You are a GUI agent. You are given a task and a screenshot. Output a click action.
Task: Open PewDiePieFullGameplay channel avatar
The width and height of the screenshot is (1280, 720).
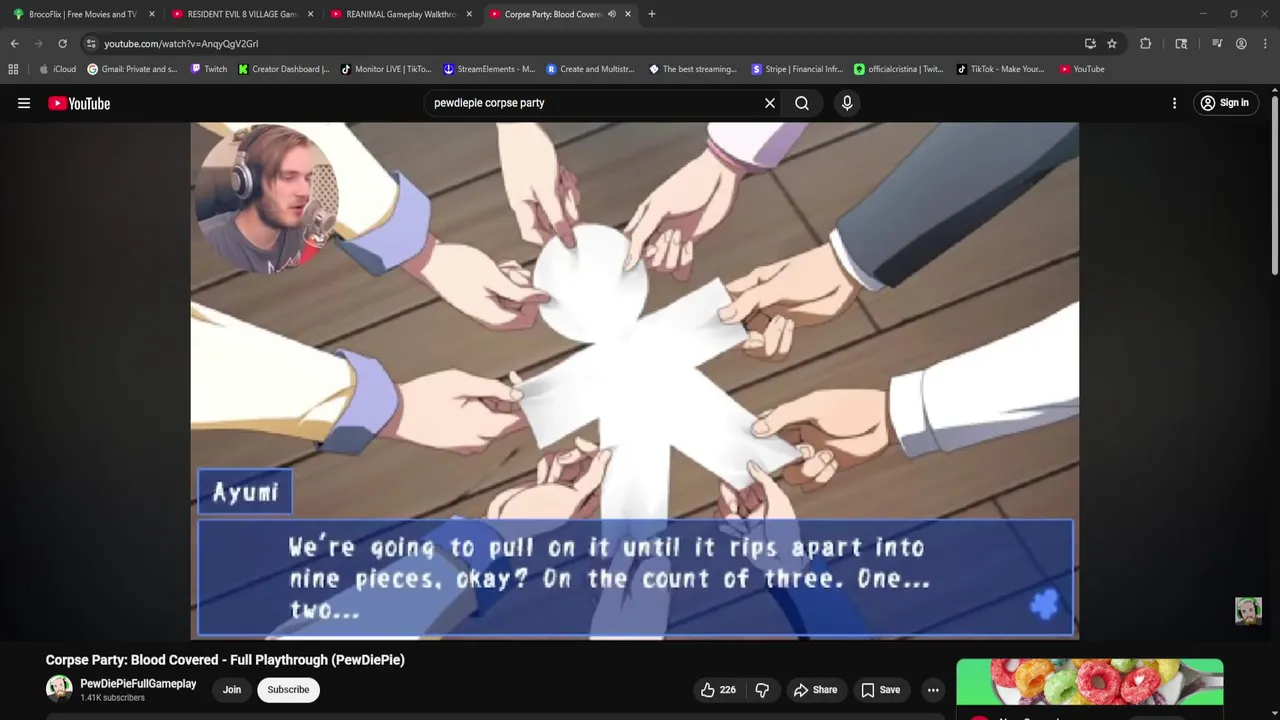coord(59,689)
